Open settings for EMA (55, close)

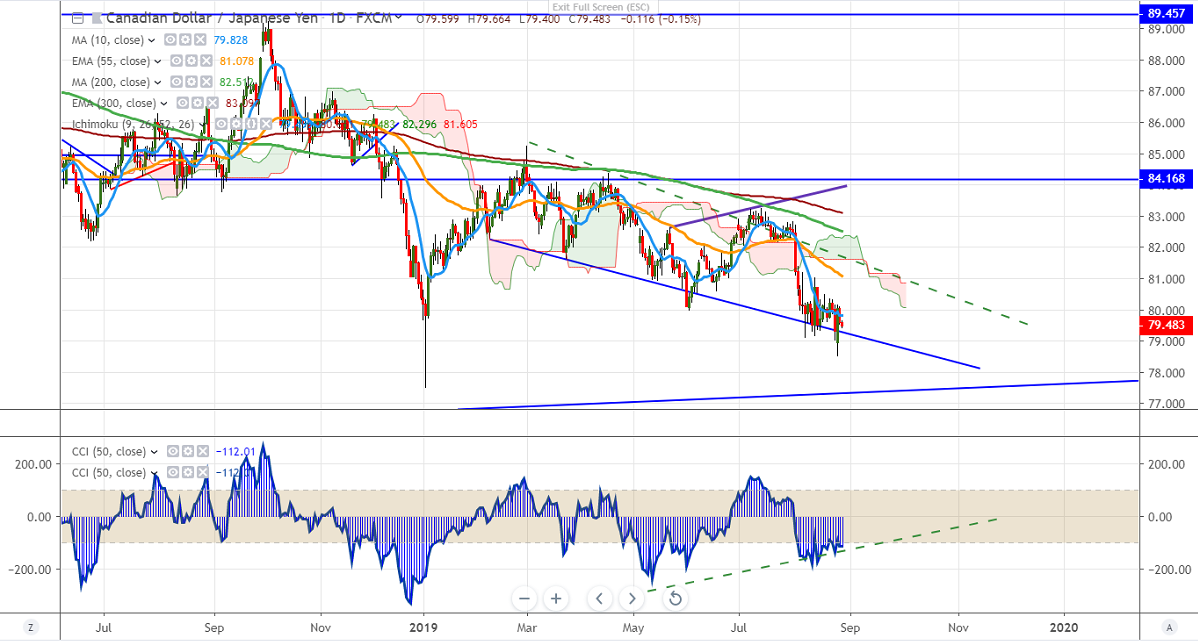191,61
